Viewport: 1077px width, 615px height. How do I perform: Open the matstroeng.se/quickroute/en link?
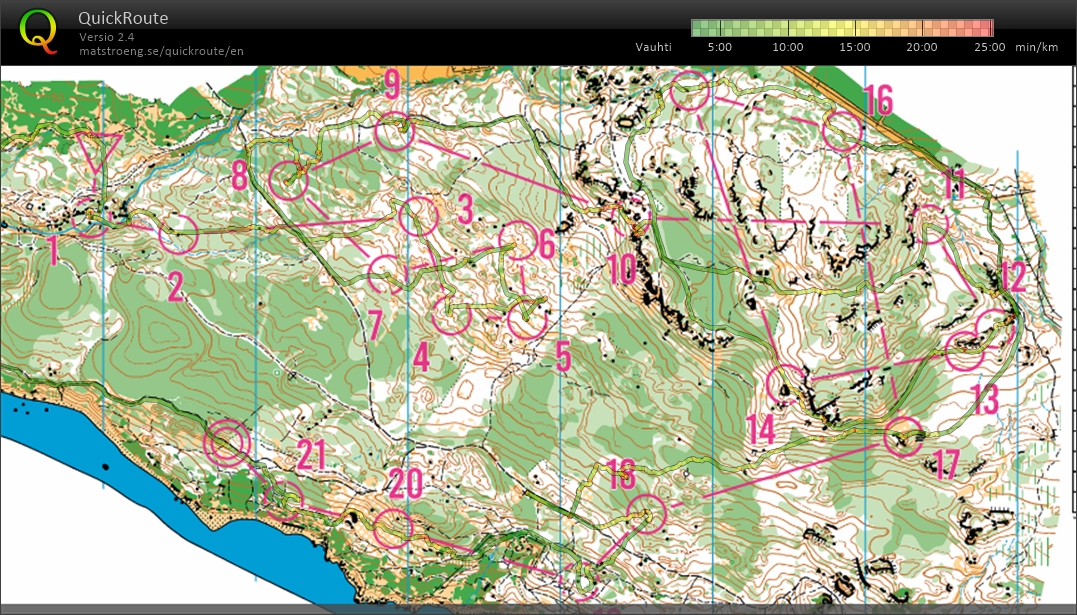point(162,51)
